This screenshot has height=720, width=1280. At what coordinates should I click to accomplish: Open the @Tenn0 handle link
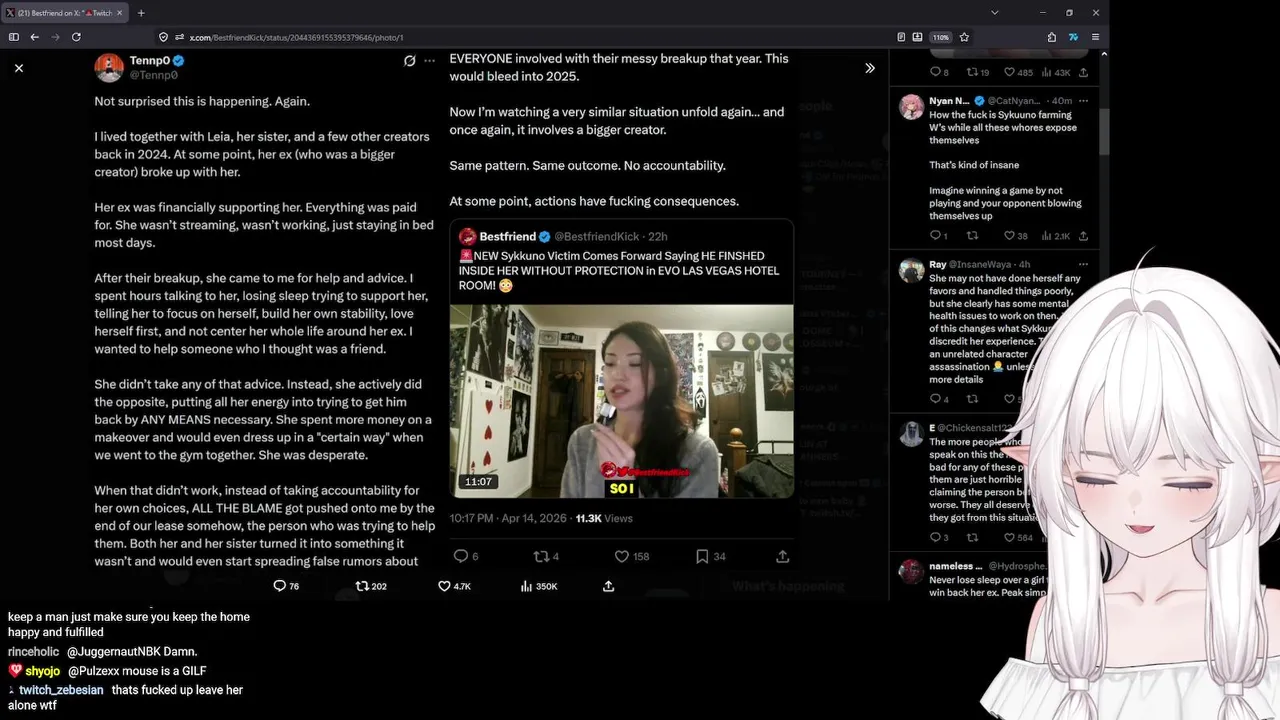pyautogui.click(x=154, y=75)
